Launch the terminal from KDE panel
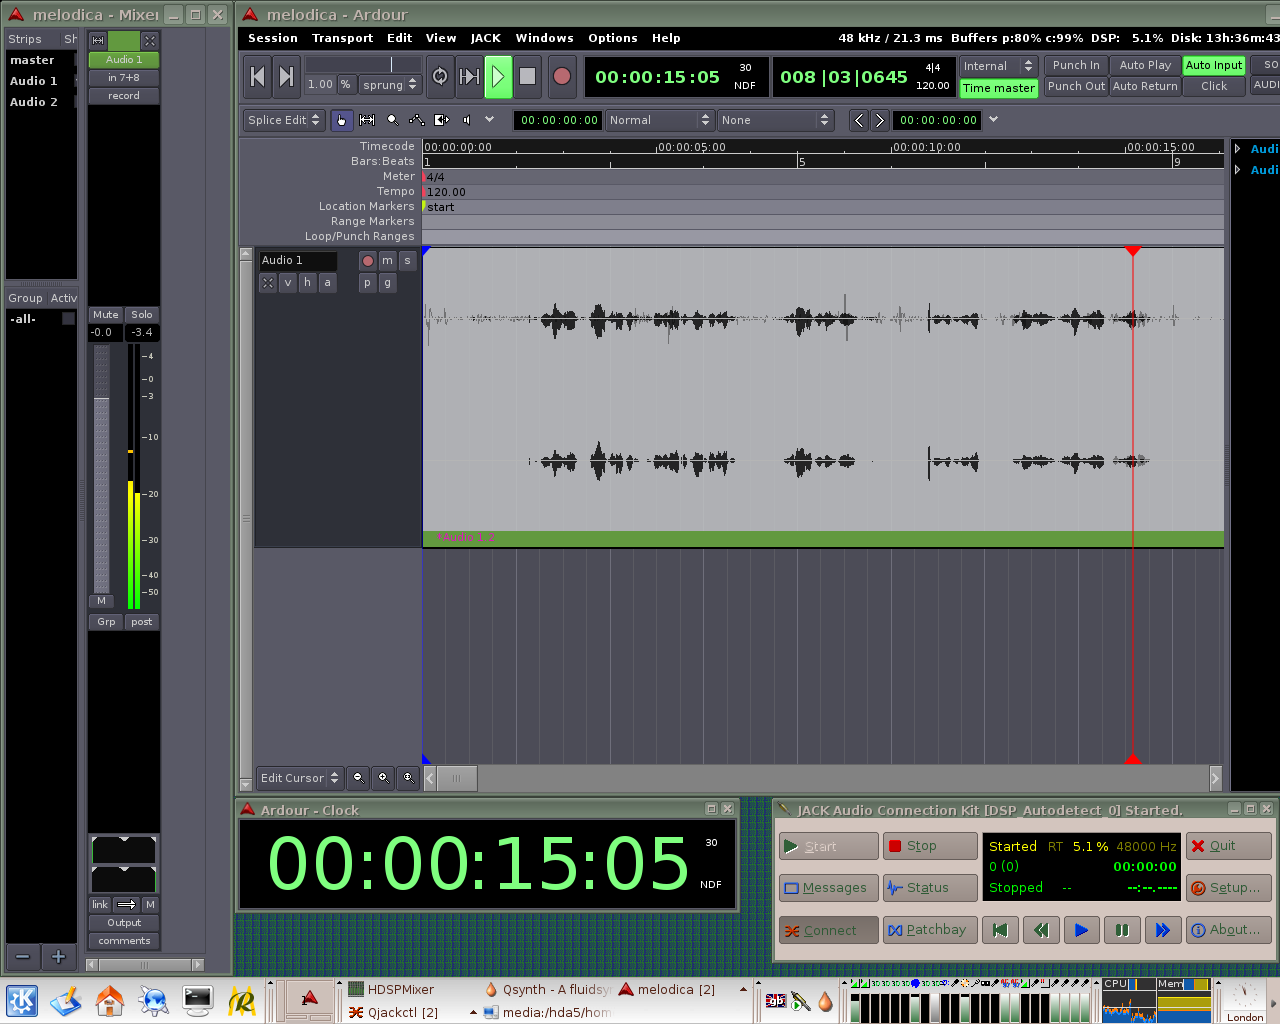1280x1024 pixels. 198,1000
